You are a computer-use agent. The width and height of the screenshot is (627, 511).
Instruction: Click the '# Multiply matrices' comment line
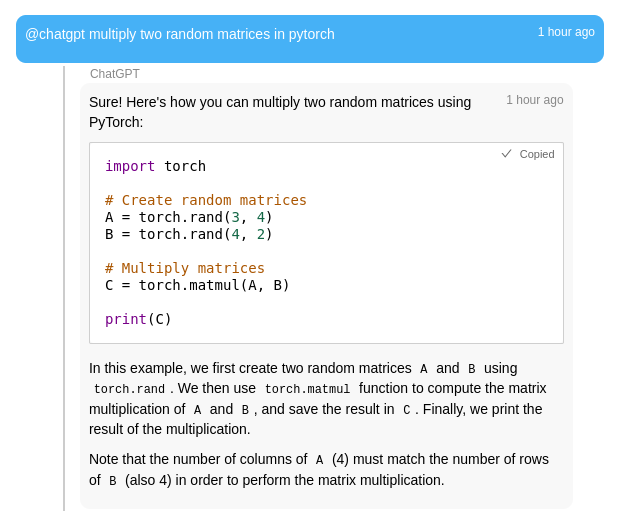pos(185,268)
